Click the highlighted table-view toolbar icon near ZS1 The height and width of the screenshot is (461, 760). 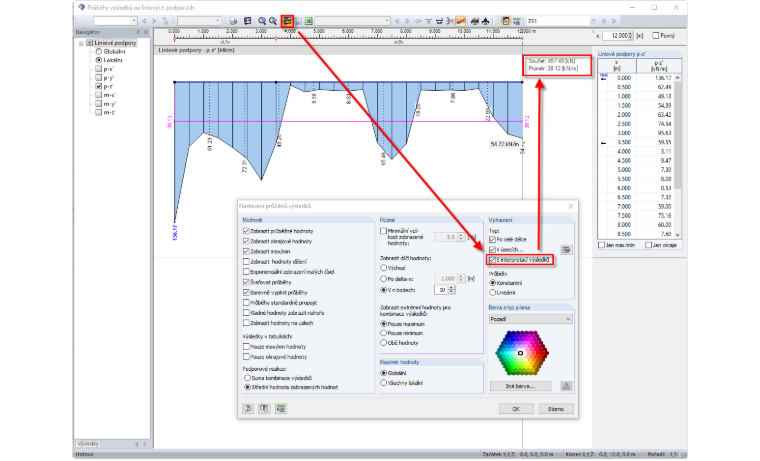pos(506,21)
